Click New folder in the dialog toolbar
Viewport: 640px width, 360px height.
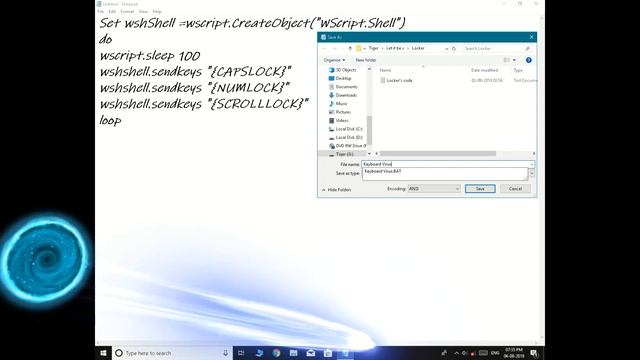(366, 60)
